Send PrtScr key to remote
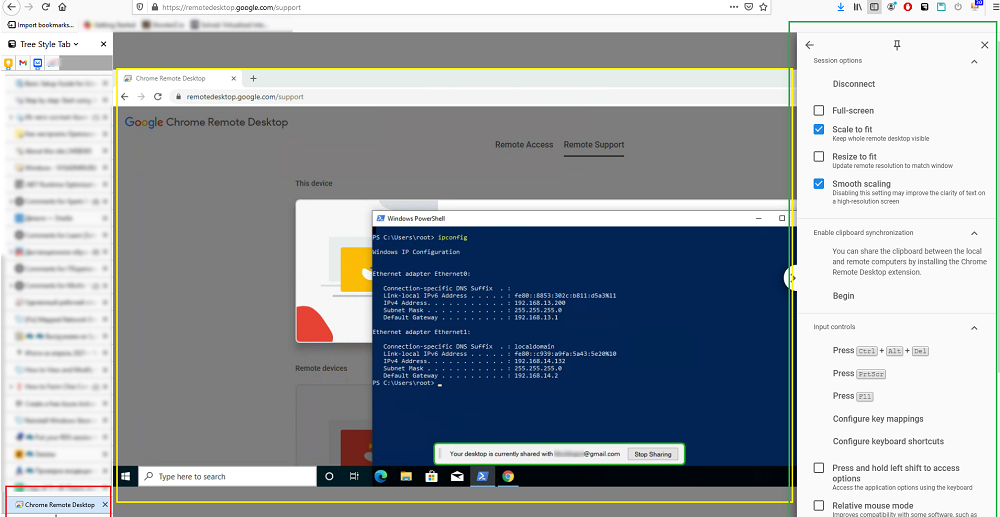The width and height of the screenshot is (1000, 517). pos(858,374)
